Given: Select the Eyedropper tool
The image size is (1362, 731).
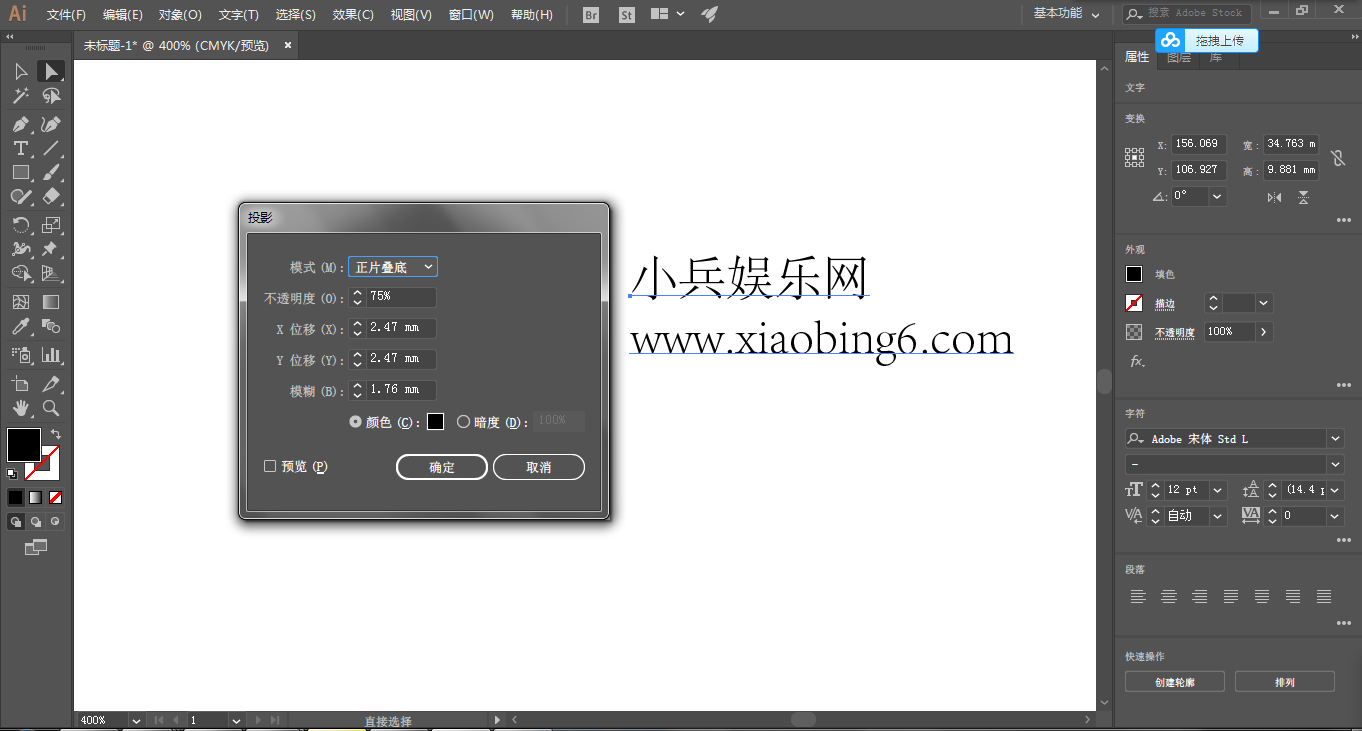Looking at the screenshot, I should pyautogui.click(x=20, y=326).
